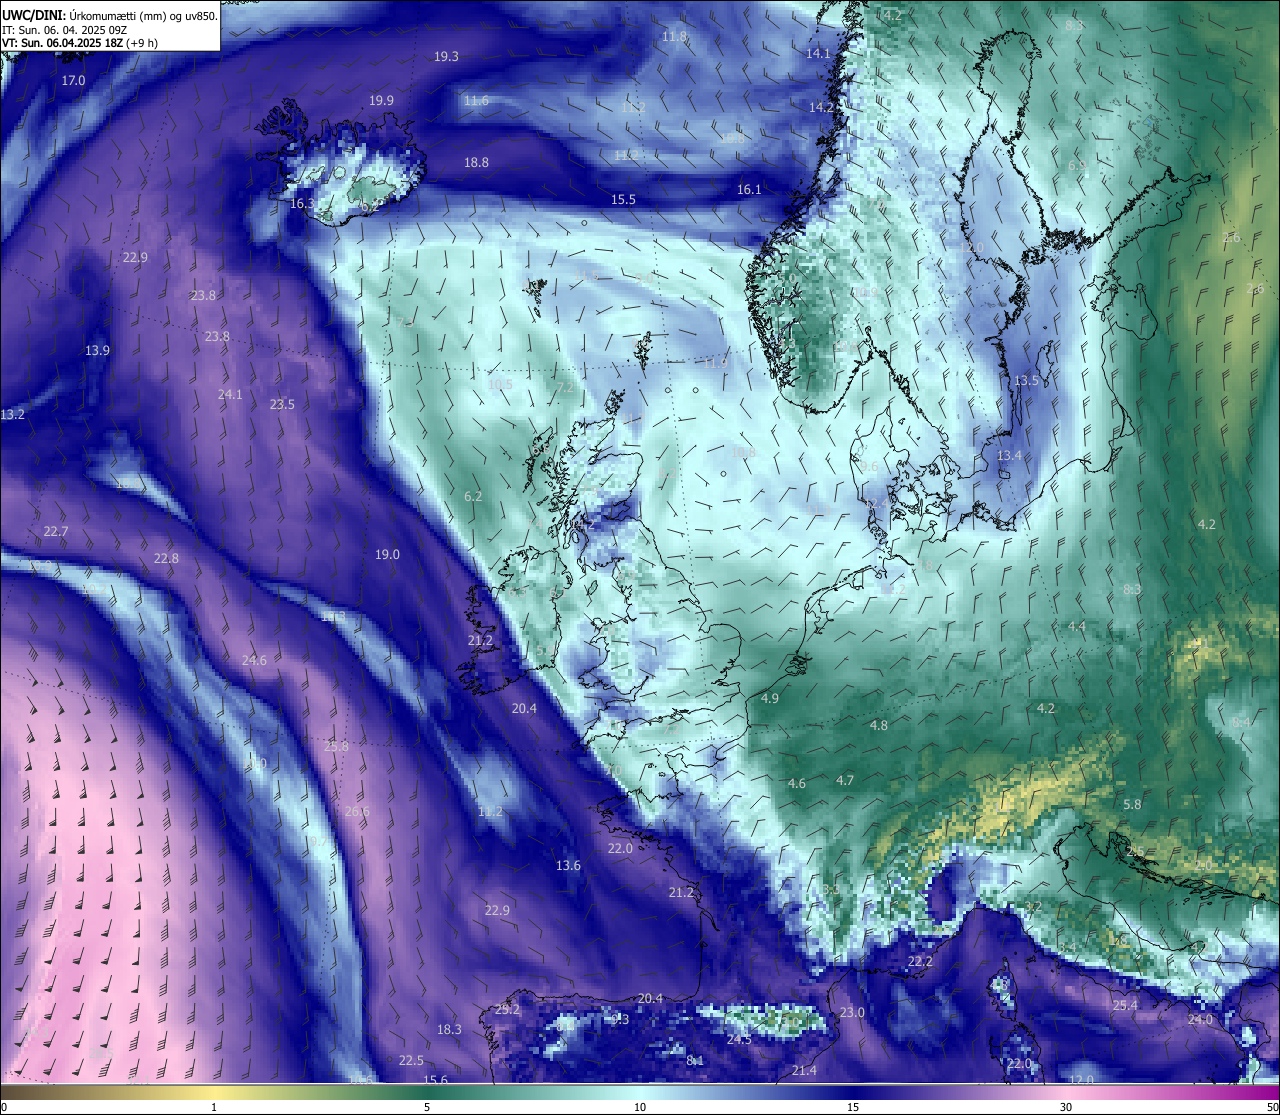Click the colour scale label 30
The image size is (1280, 1115).
pyautogui.click(x=1066, y=1107)
